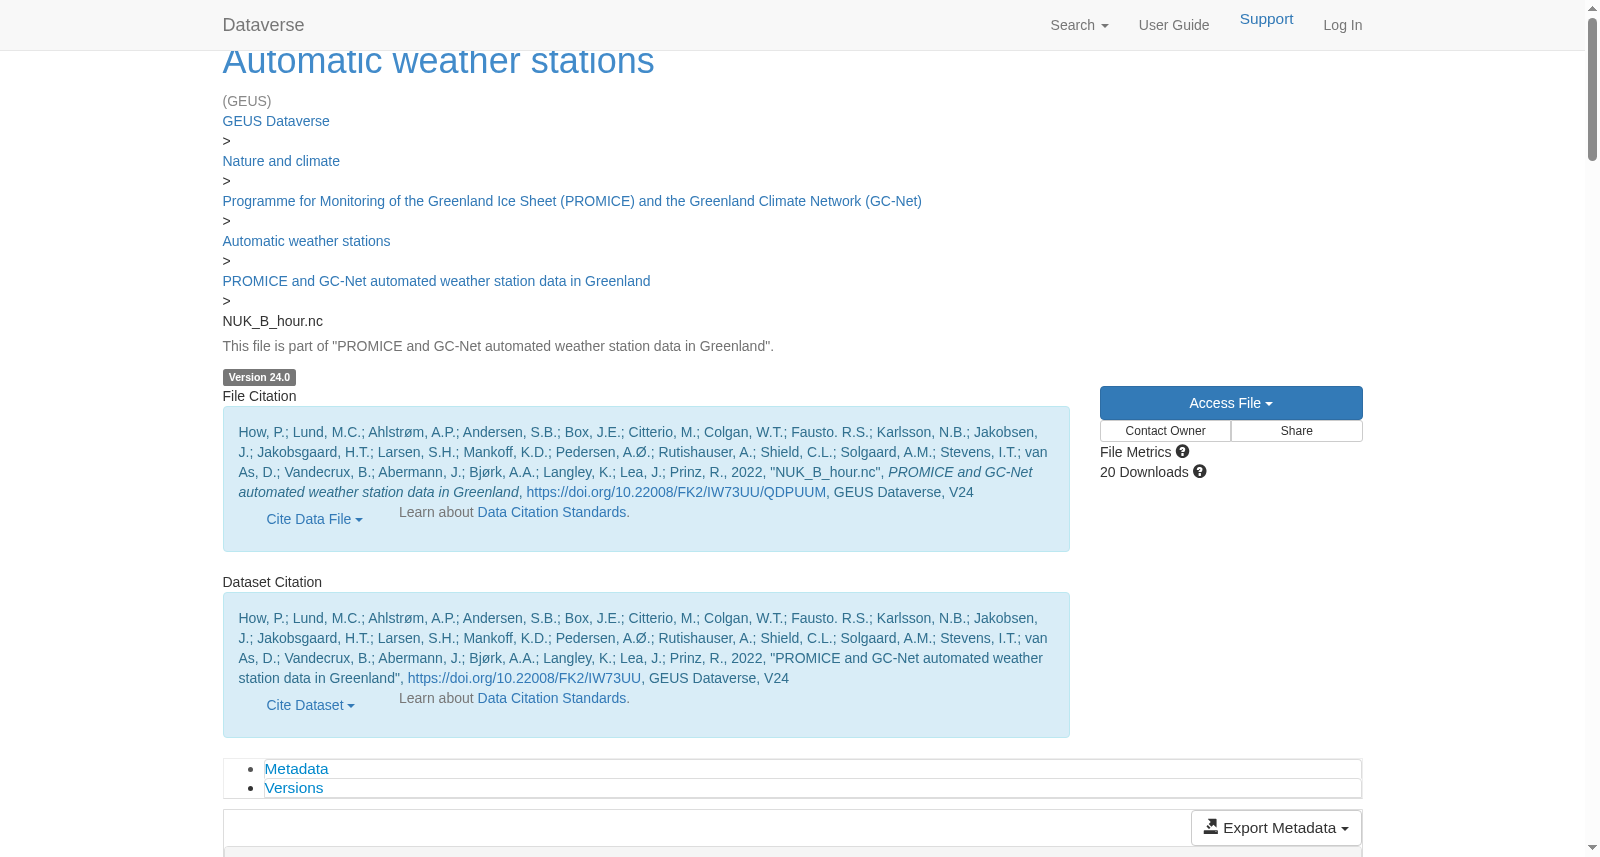Click the Export Metadata download icon

point(1211,827)
